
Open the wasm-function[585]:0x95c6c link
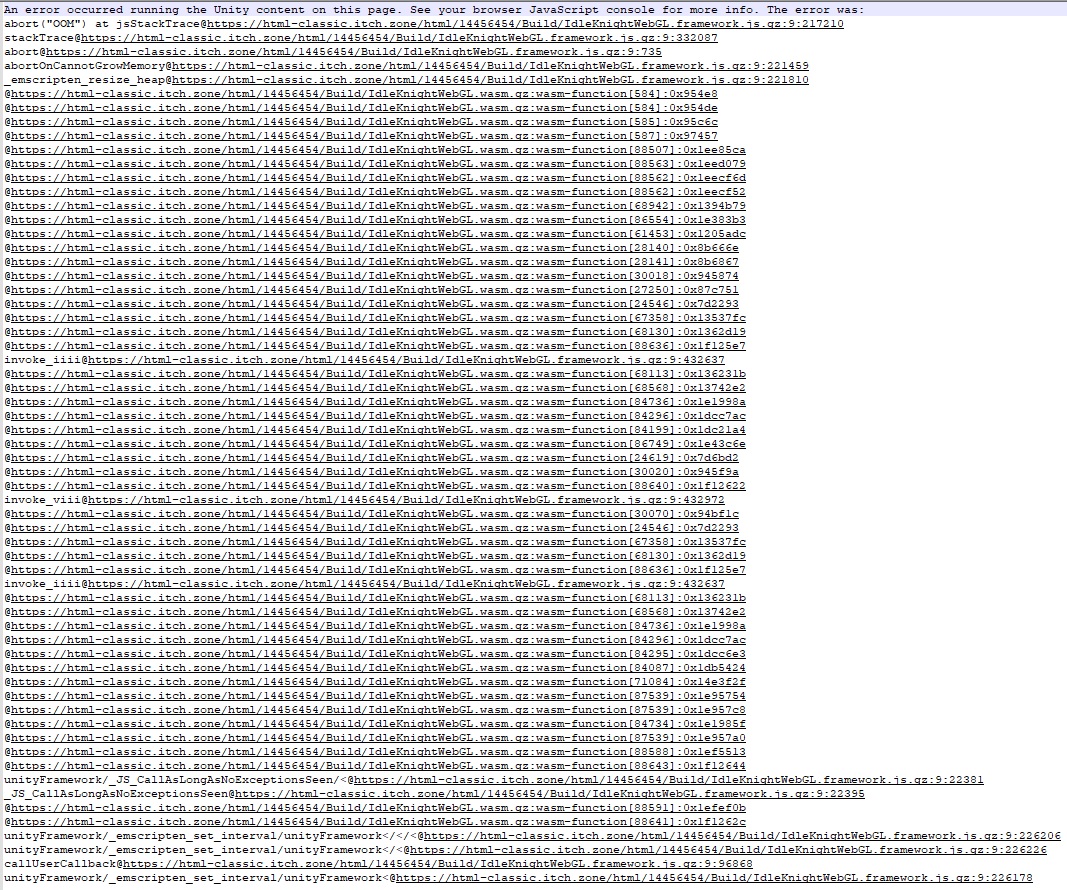364,122
